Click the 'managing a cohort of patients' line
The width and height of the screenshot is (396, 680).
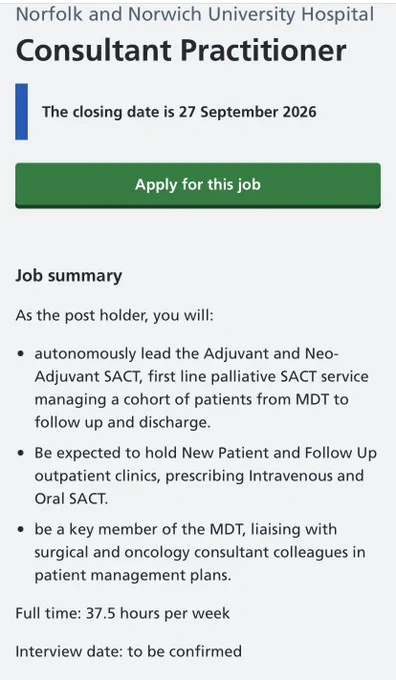point(191,399)
